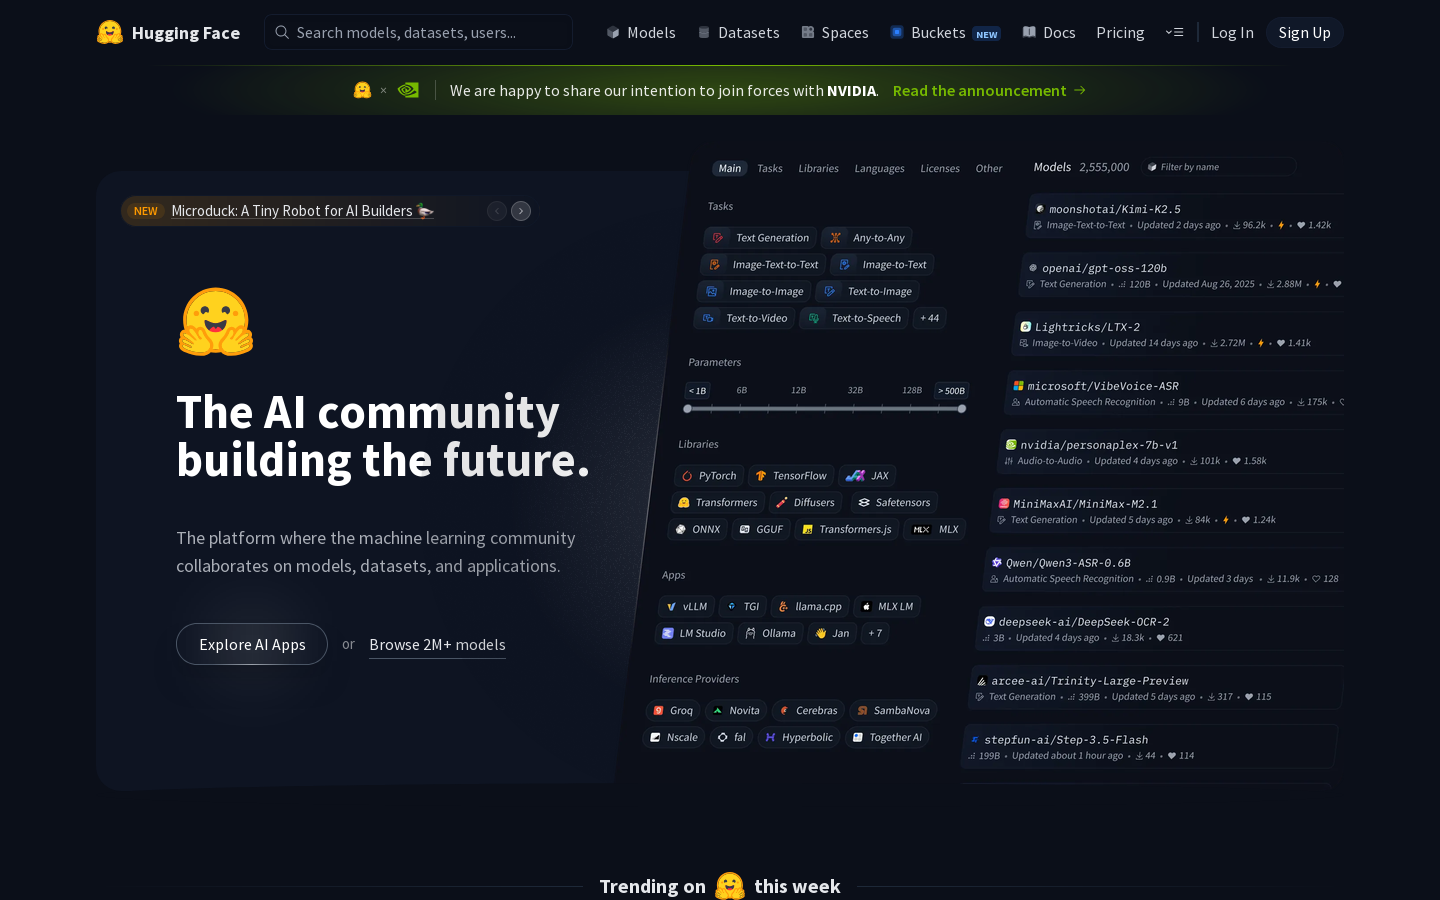The width and height of the screenshot is (1440, 900).
Task: Click the Diffusers library icon
Action: [782, 503]
